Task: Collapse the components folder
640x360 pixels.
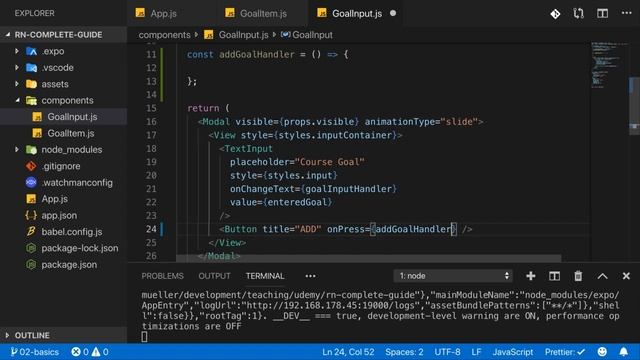Action: coord(18,100)
